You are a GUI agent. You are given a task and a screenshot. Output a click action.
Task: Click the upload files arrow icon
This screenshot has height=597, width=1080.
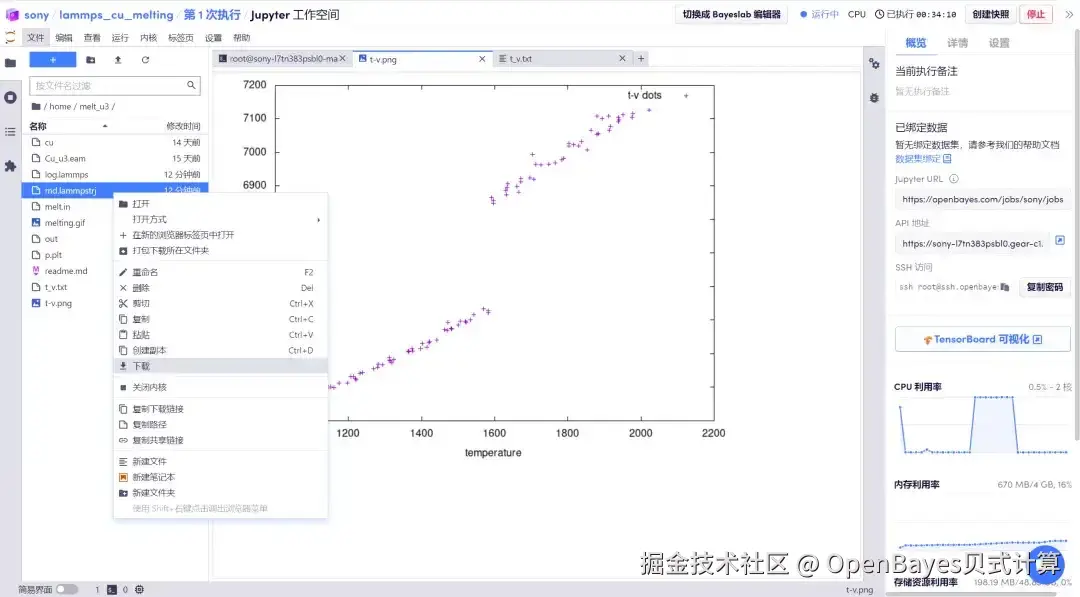[118, 60]
